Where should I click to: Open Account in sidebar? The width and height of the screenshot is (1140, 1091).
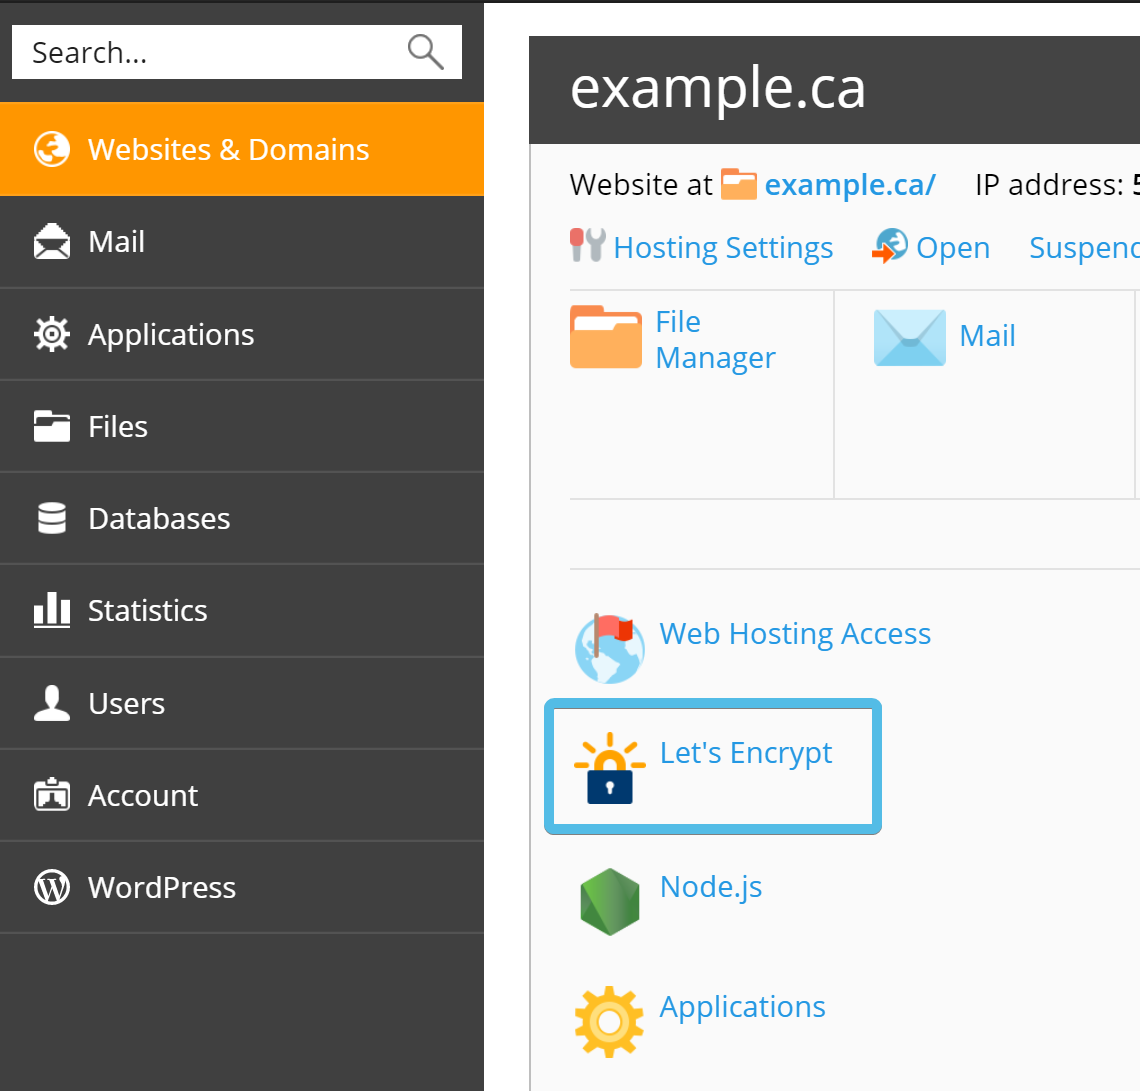[241, 795]
